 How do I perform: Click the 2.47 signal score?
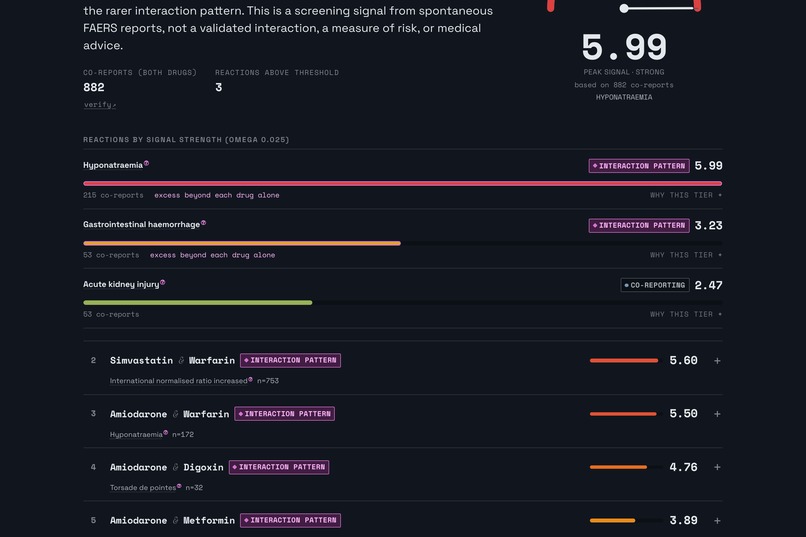[708, 285]
